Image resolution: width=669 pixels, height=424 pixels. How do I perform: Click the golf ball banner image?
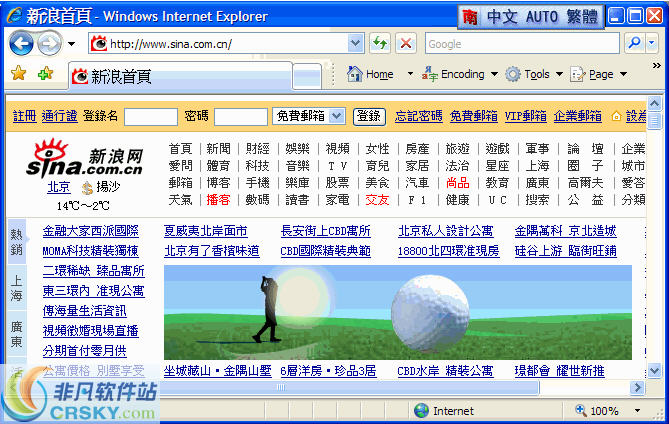pos(398,312)
